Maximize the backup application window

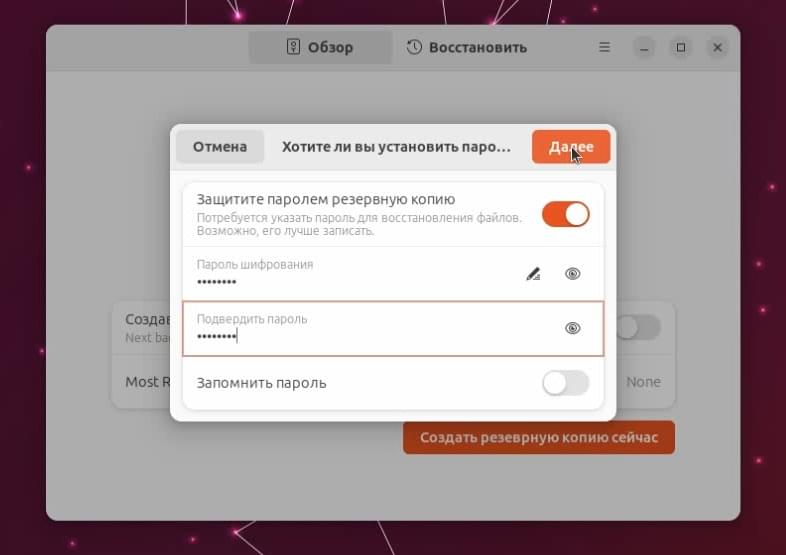681,48
